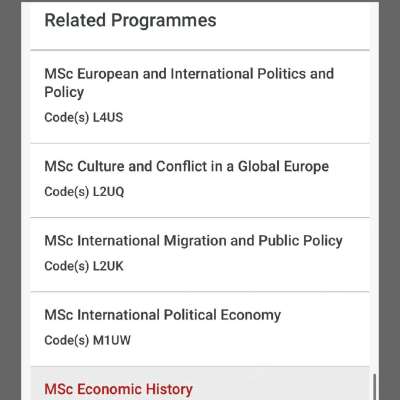Click the Code(s) L4US text
Screen dimensions: 400x400
click(84, 117)
